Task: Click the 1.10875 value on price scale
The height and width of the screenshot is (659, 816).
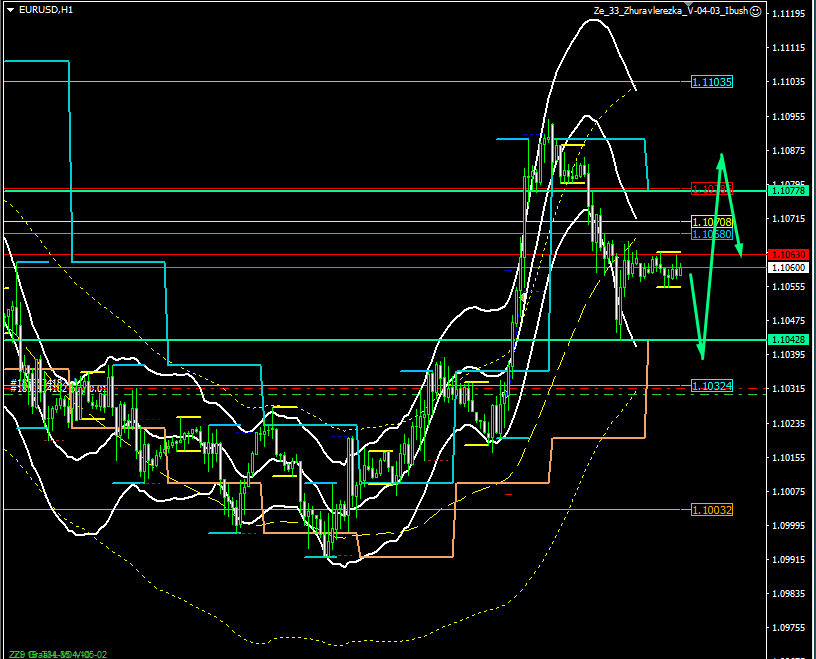Action: pos(788,150)
